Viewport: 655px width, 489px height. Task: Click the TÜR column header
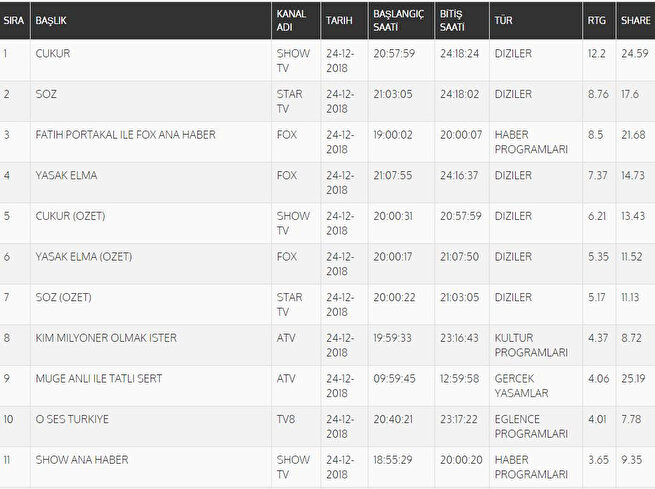click(503, 20)
